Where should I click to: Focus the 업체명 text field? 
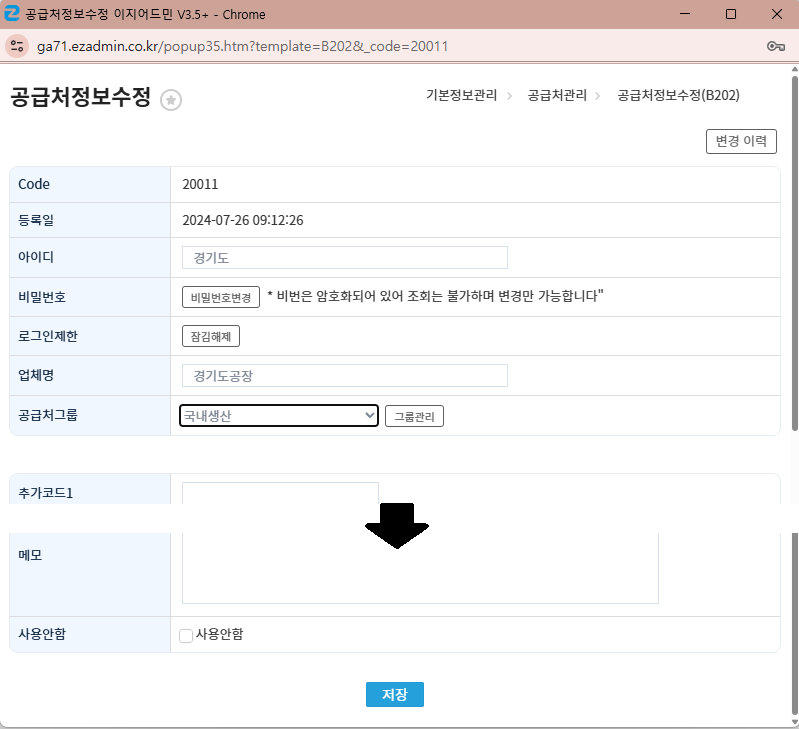pyautogui.click(x=344, y=375)
